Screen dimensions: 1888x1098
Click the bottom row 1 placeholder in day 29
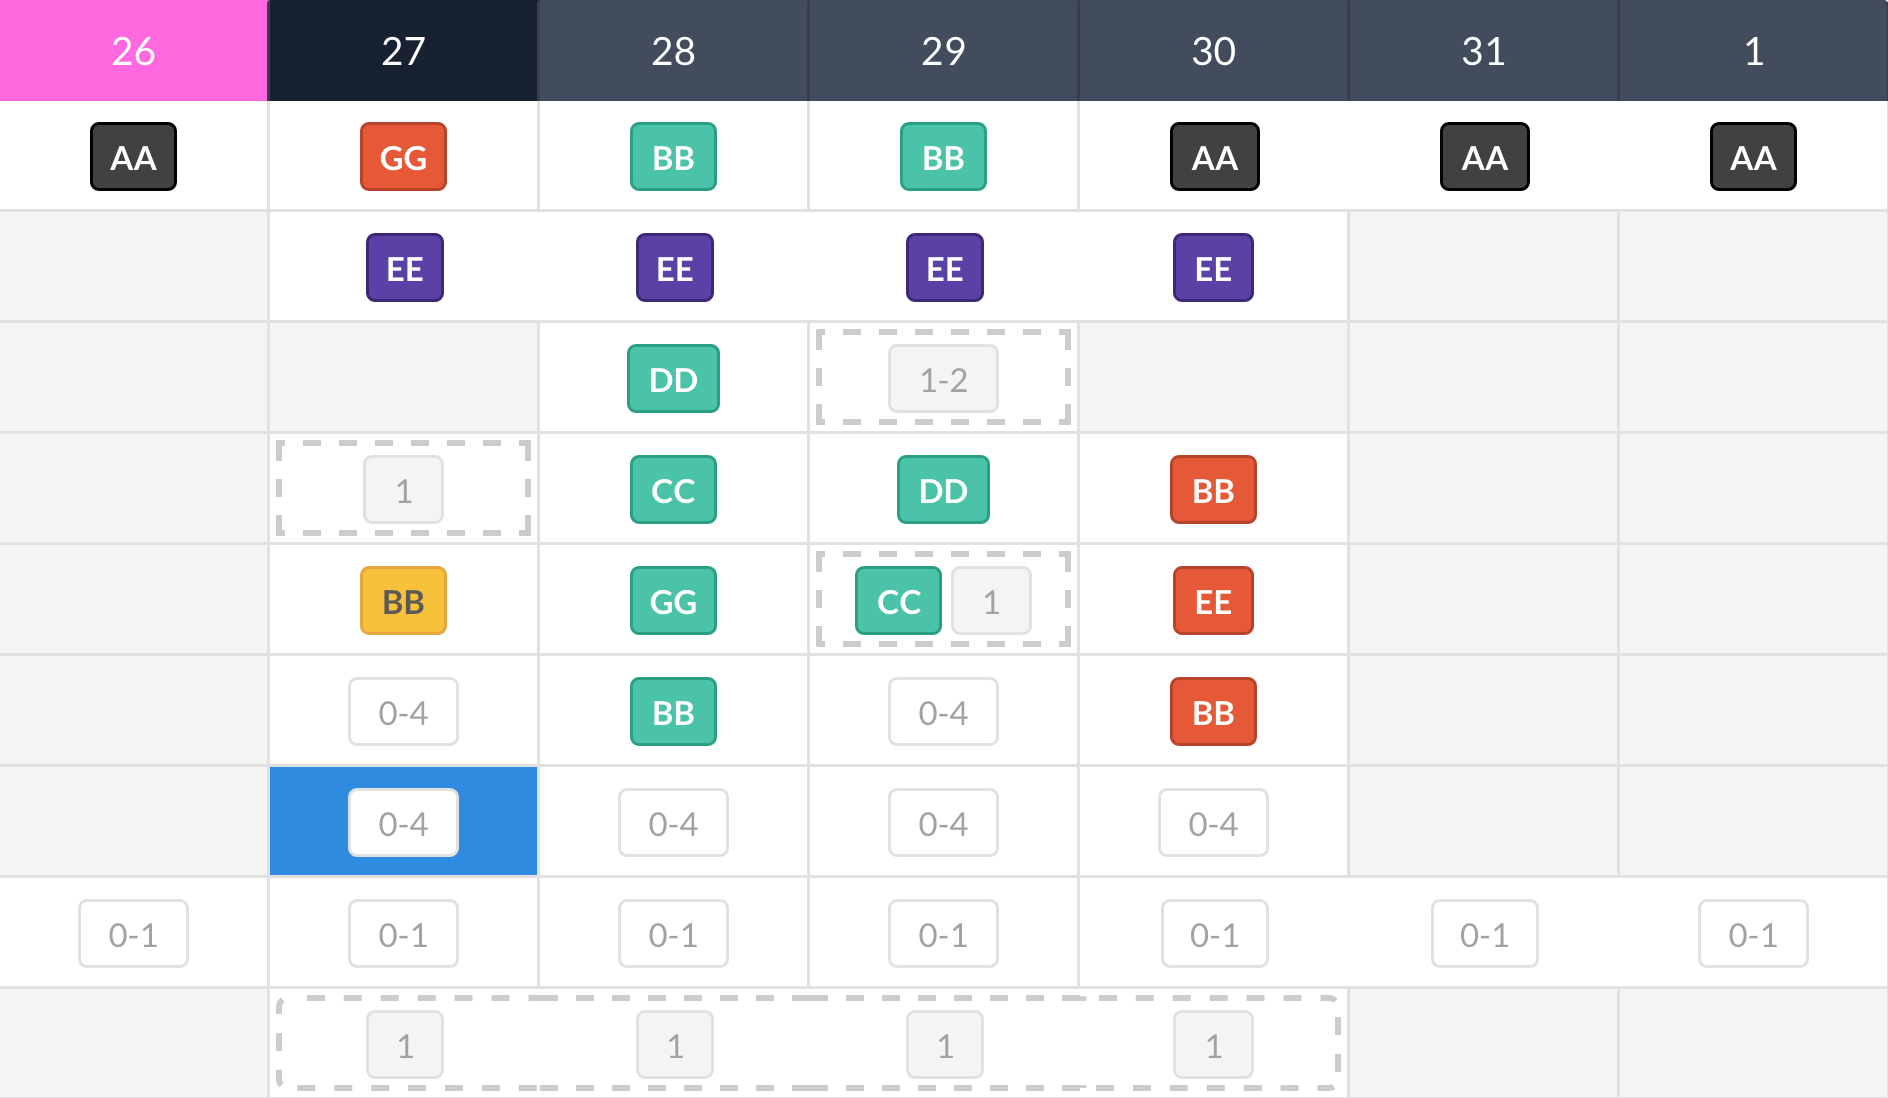coord(945,1045)
